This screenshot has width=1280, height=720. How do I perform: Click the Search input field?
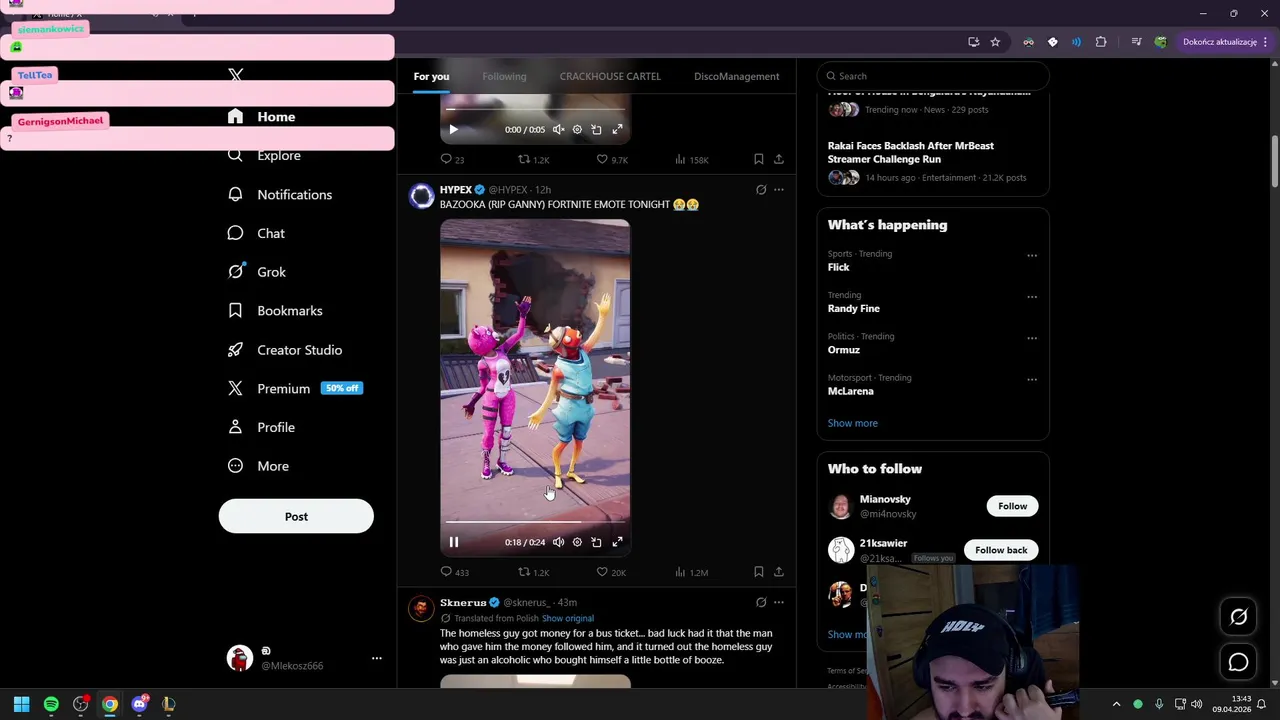click(933, 76)
